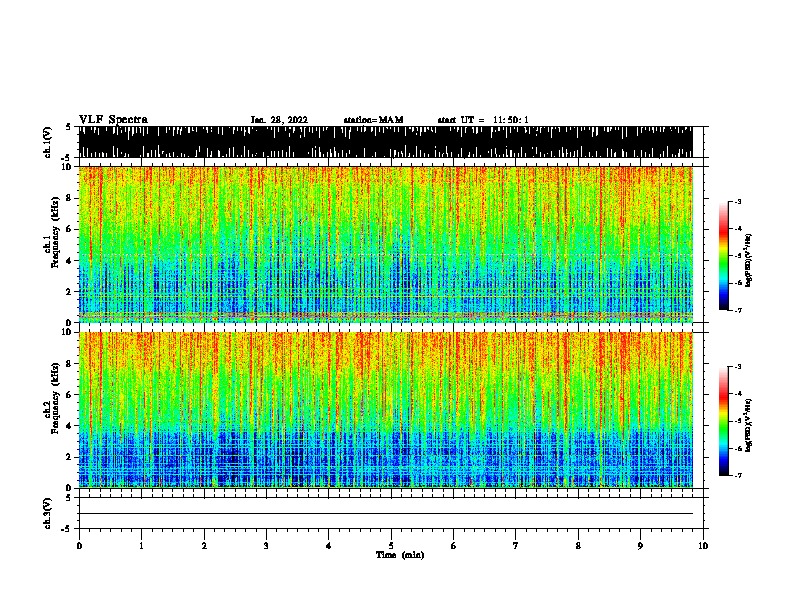Click the ch.1 colorbar 'log(PSD)' label
This screenshot has height=612, width=792.
click(x=748, y=260)
